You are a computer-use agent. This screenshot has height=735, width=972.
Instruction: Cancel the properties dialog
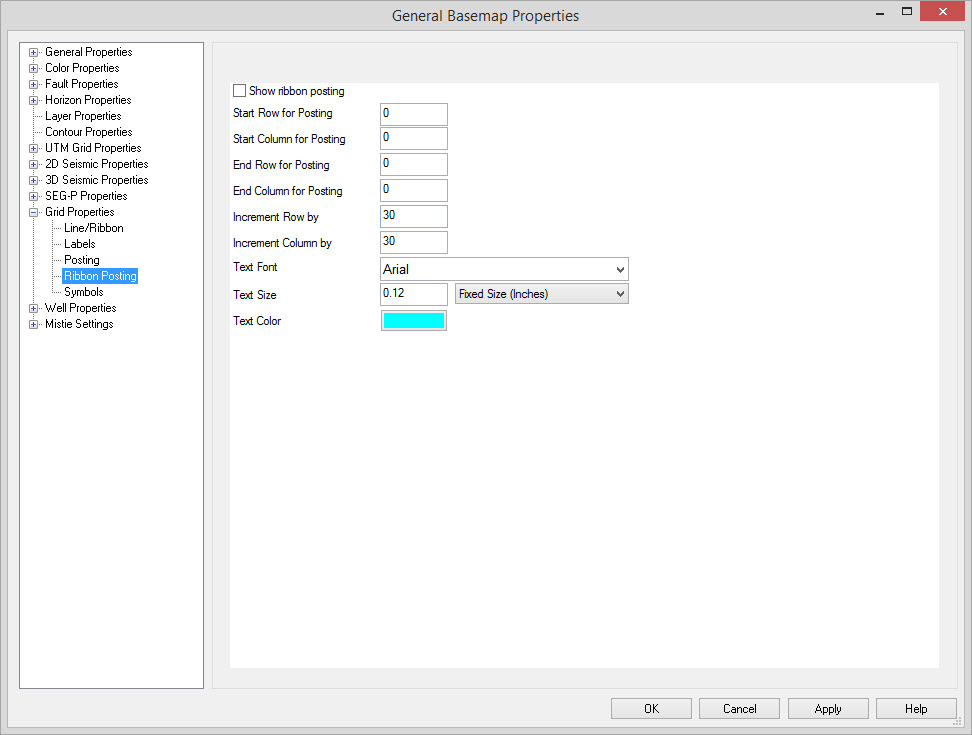pos(739,709)
